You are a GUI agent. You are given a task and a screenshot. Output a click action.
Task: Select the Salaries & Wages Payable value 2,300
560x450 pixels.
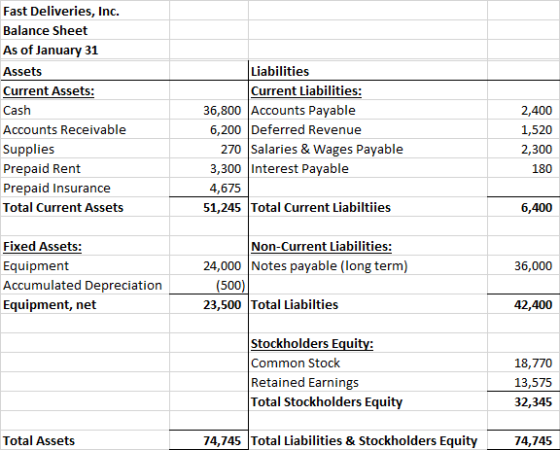pos(536,149)
